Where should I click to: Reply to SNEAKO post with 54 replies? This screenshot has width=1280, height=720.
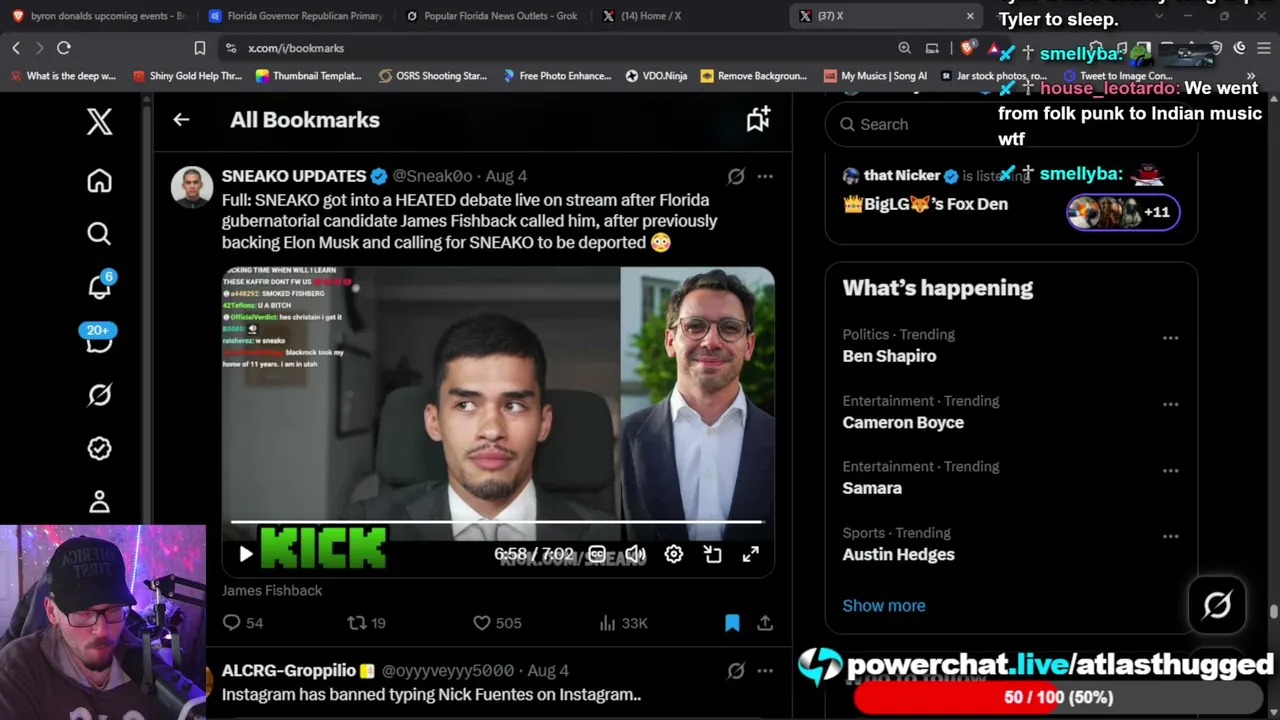pyautogui.click(x=243, y=623)
